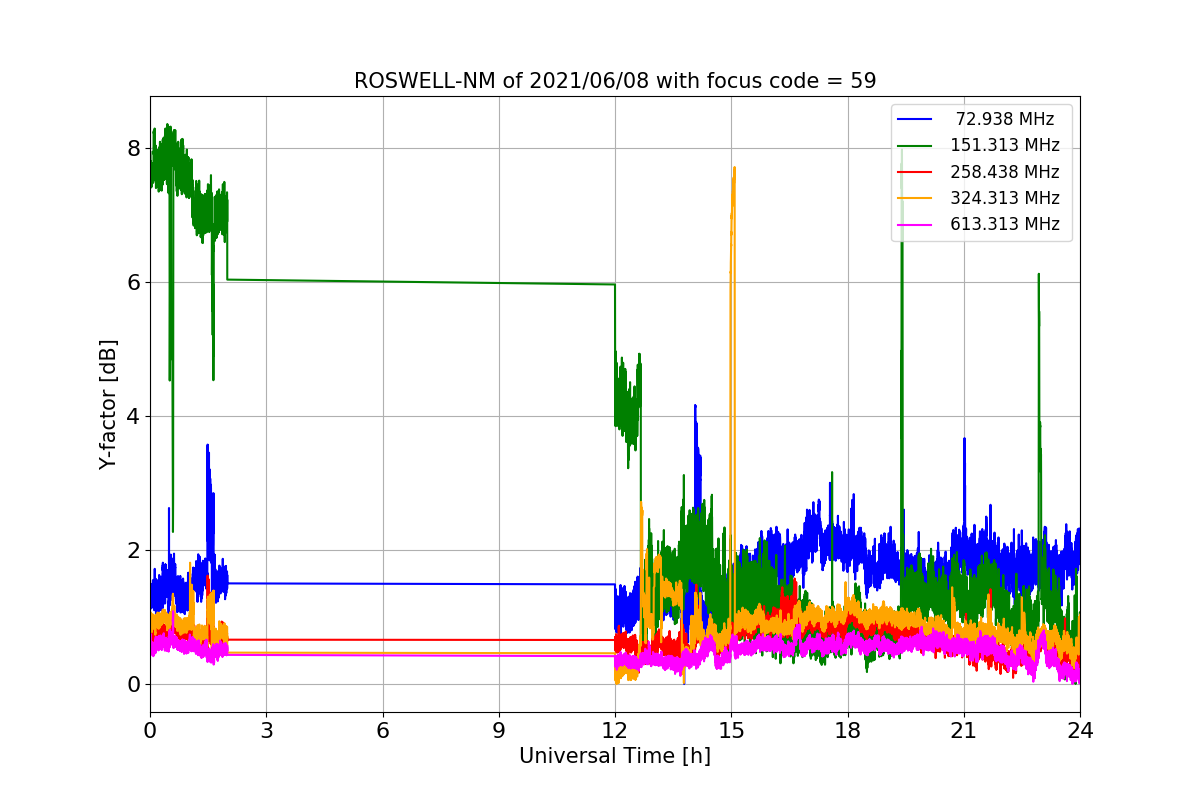
Task: Click the orange spike peak near 15 h
Action: (x=734, y=170)
